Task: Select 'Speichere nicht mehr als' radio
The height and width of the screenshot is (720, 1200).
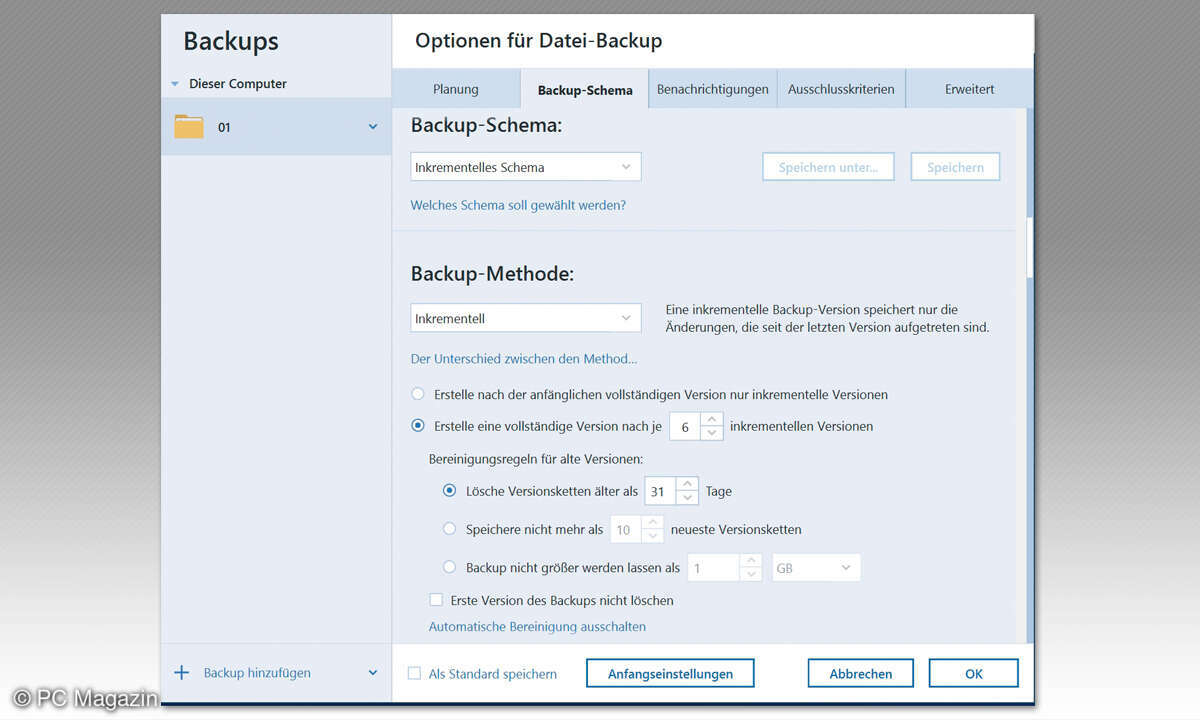Action: tap(450, 529)
